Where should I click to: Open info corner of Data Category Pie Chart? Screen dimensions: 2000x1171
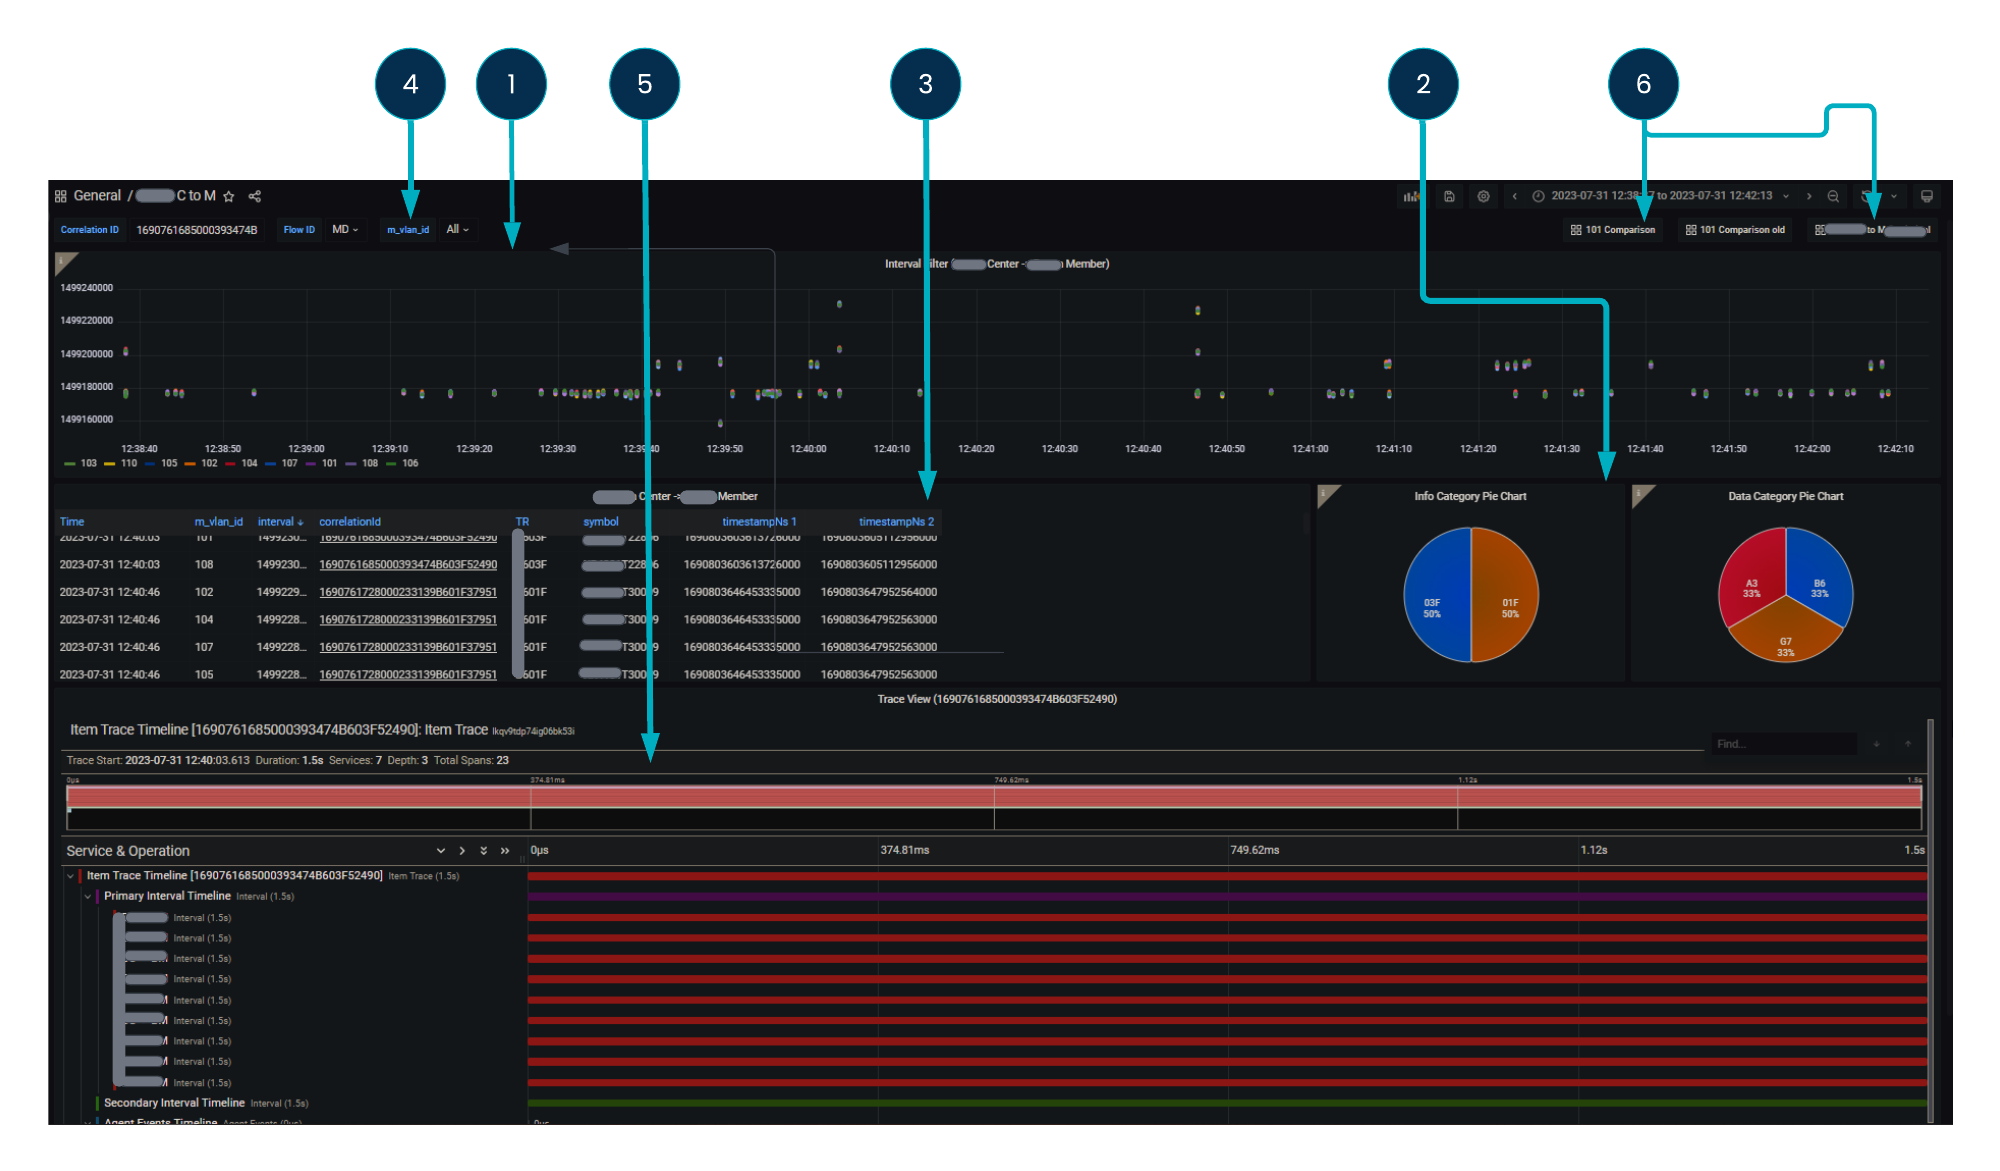point(1642,495)
